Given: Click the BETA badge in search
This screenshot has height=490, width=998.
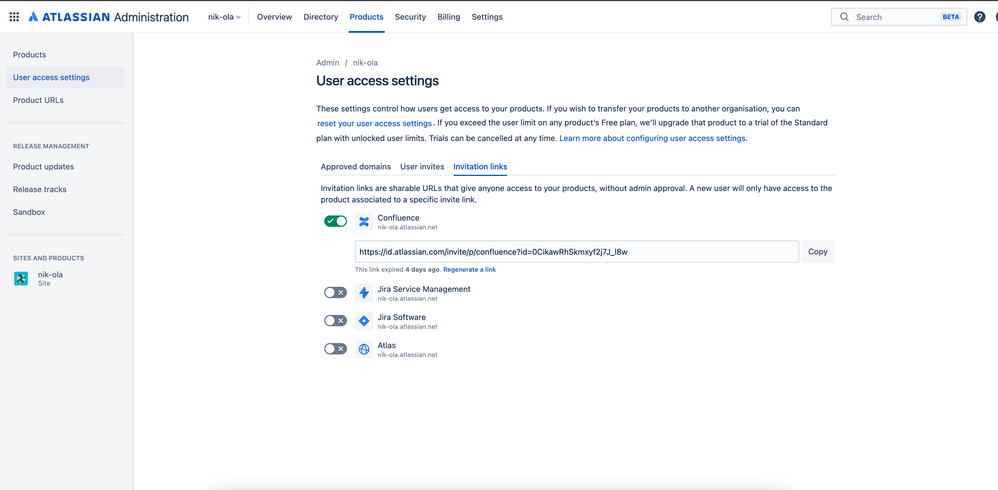Looking at the screenshot, I should click(950, 17).
